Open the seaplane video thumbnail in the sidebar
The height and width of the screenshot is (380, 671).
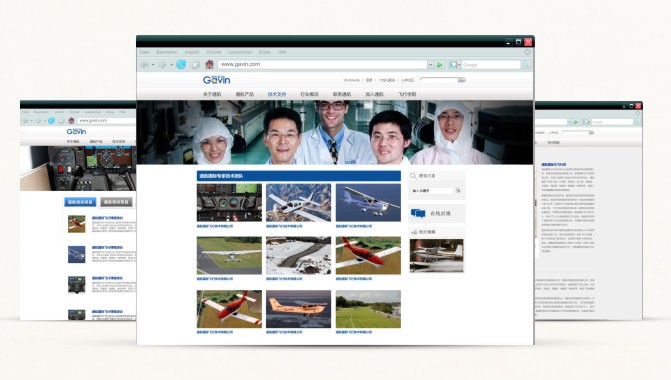(436, 255)
